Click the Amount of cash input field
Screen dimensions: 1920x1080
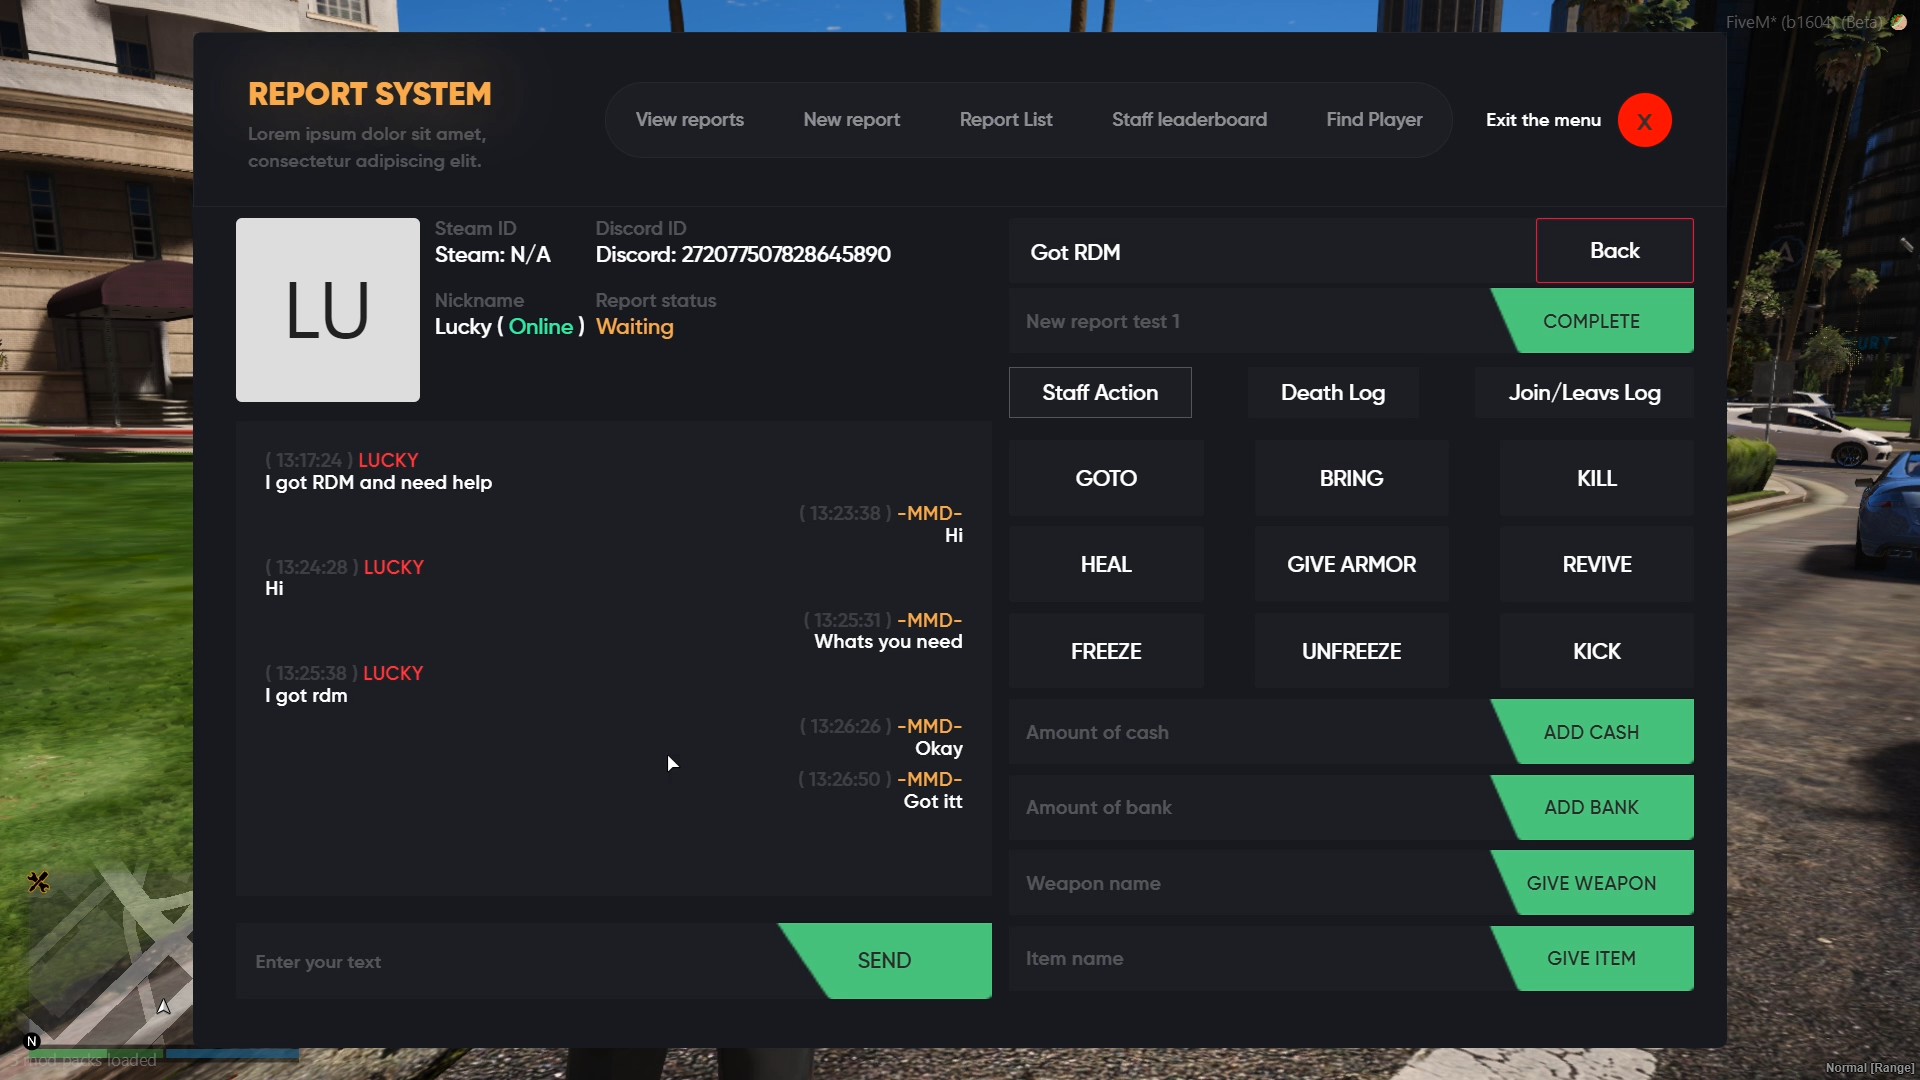coord(1200,731)
